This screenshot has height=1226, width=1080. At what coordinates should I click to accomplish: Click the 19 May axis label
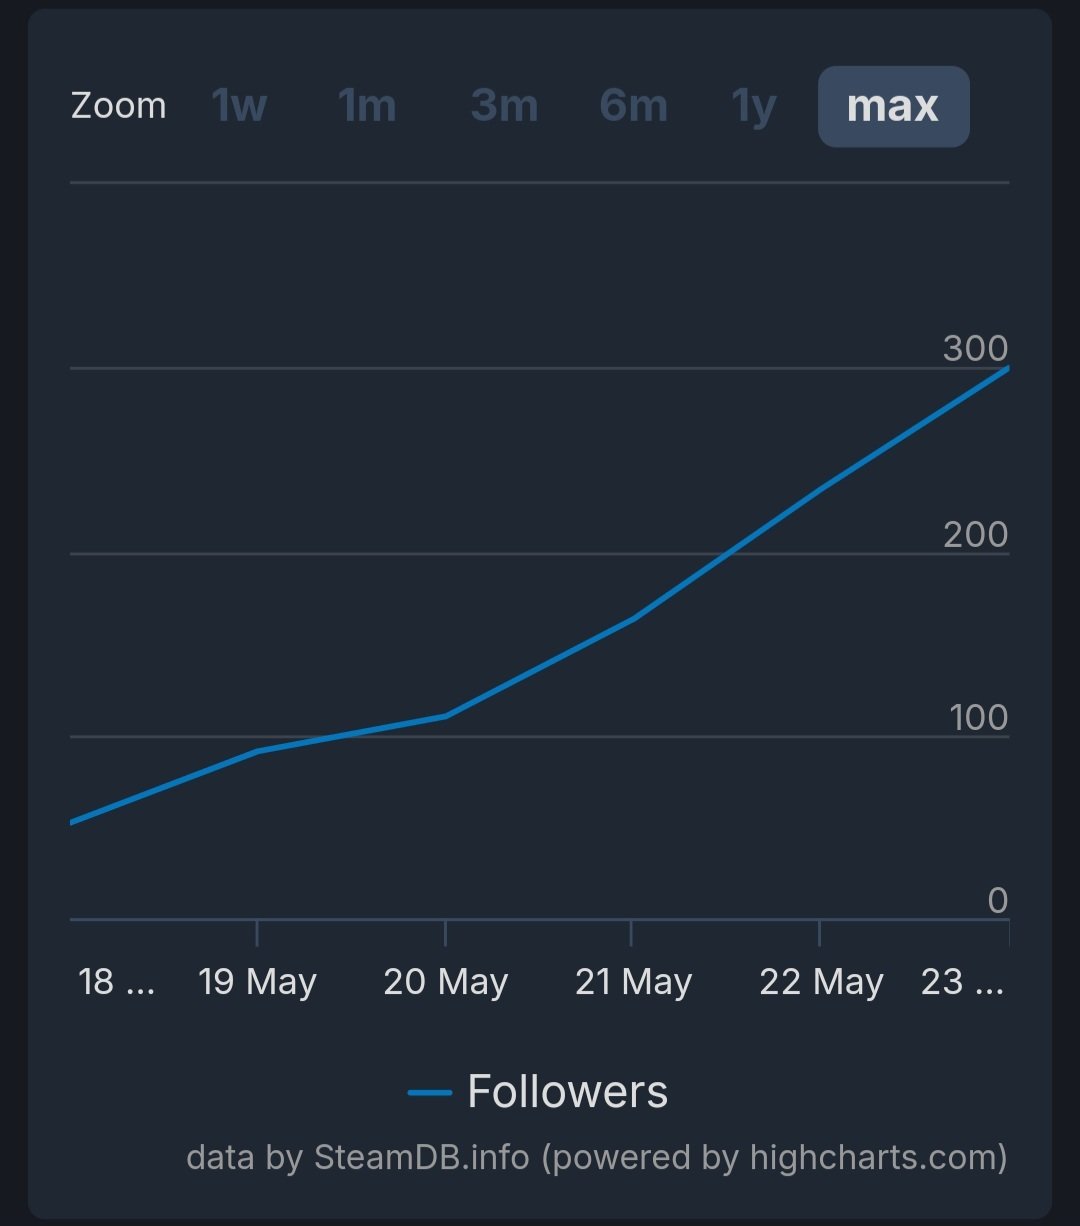pyautogui.click(x=257, y=981)
